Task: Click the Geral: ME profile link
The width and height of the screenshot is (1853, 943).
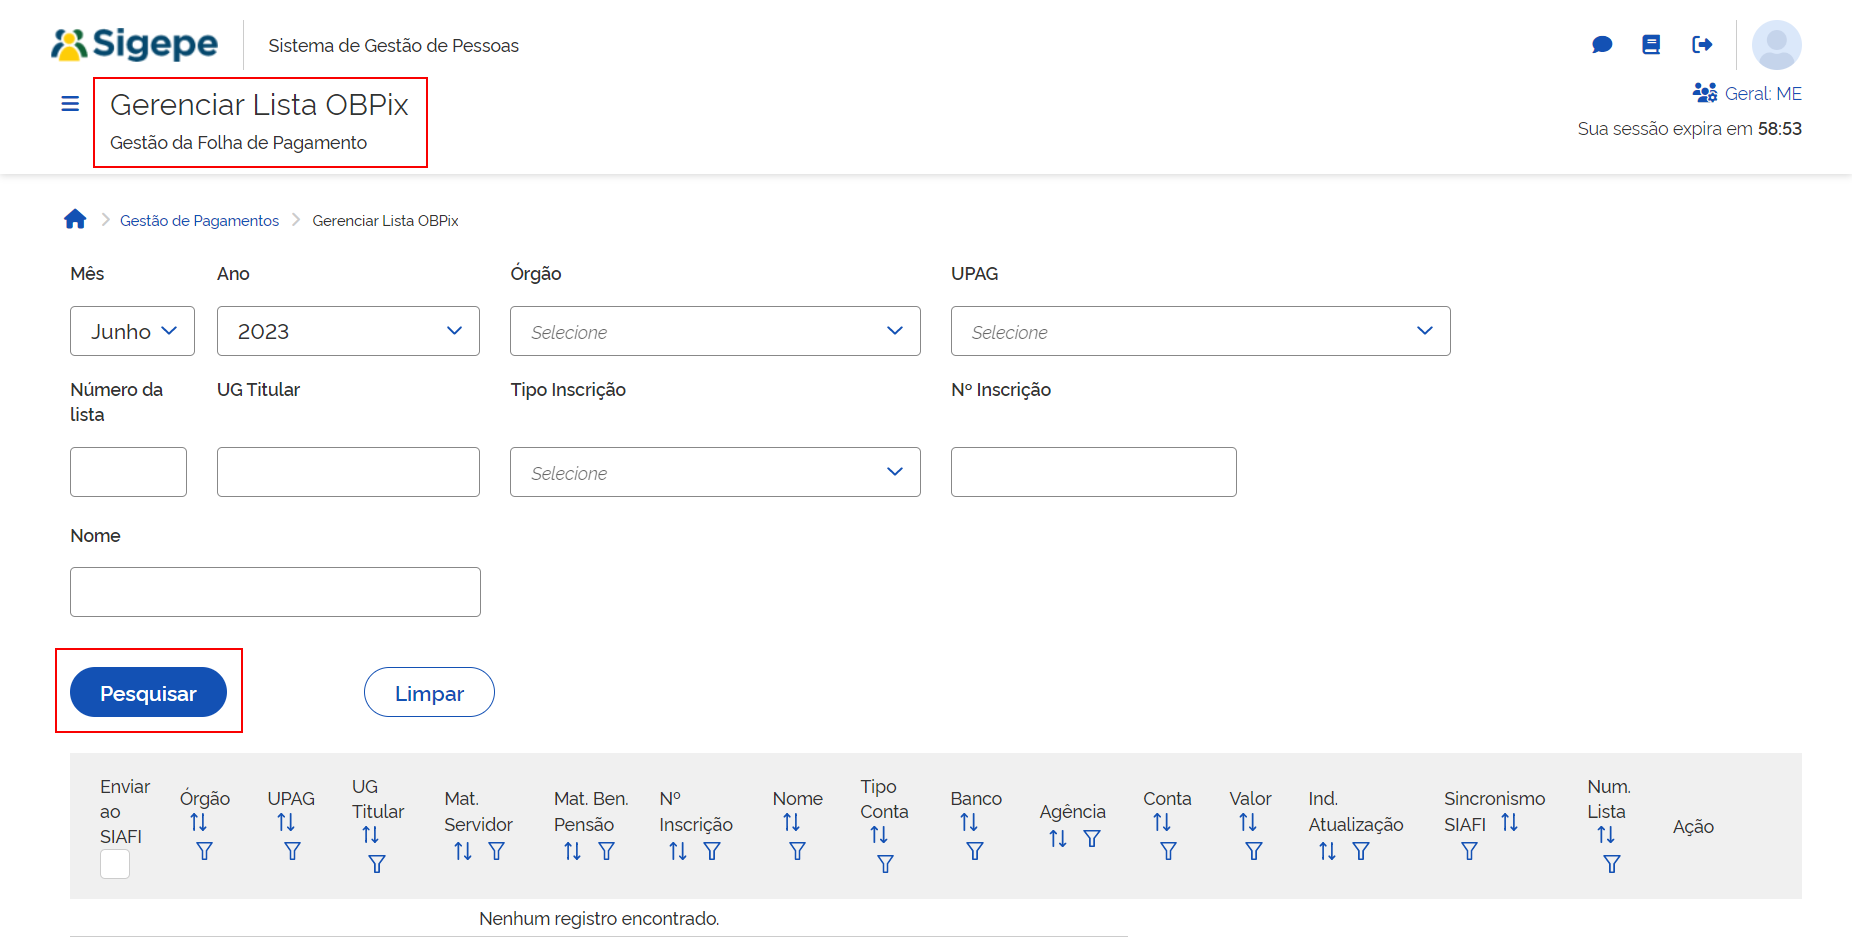Action: tap(1748, 94)
